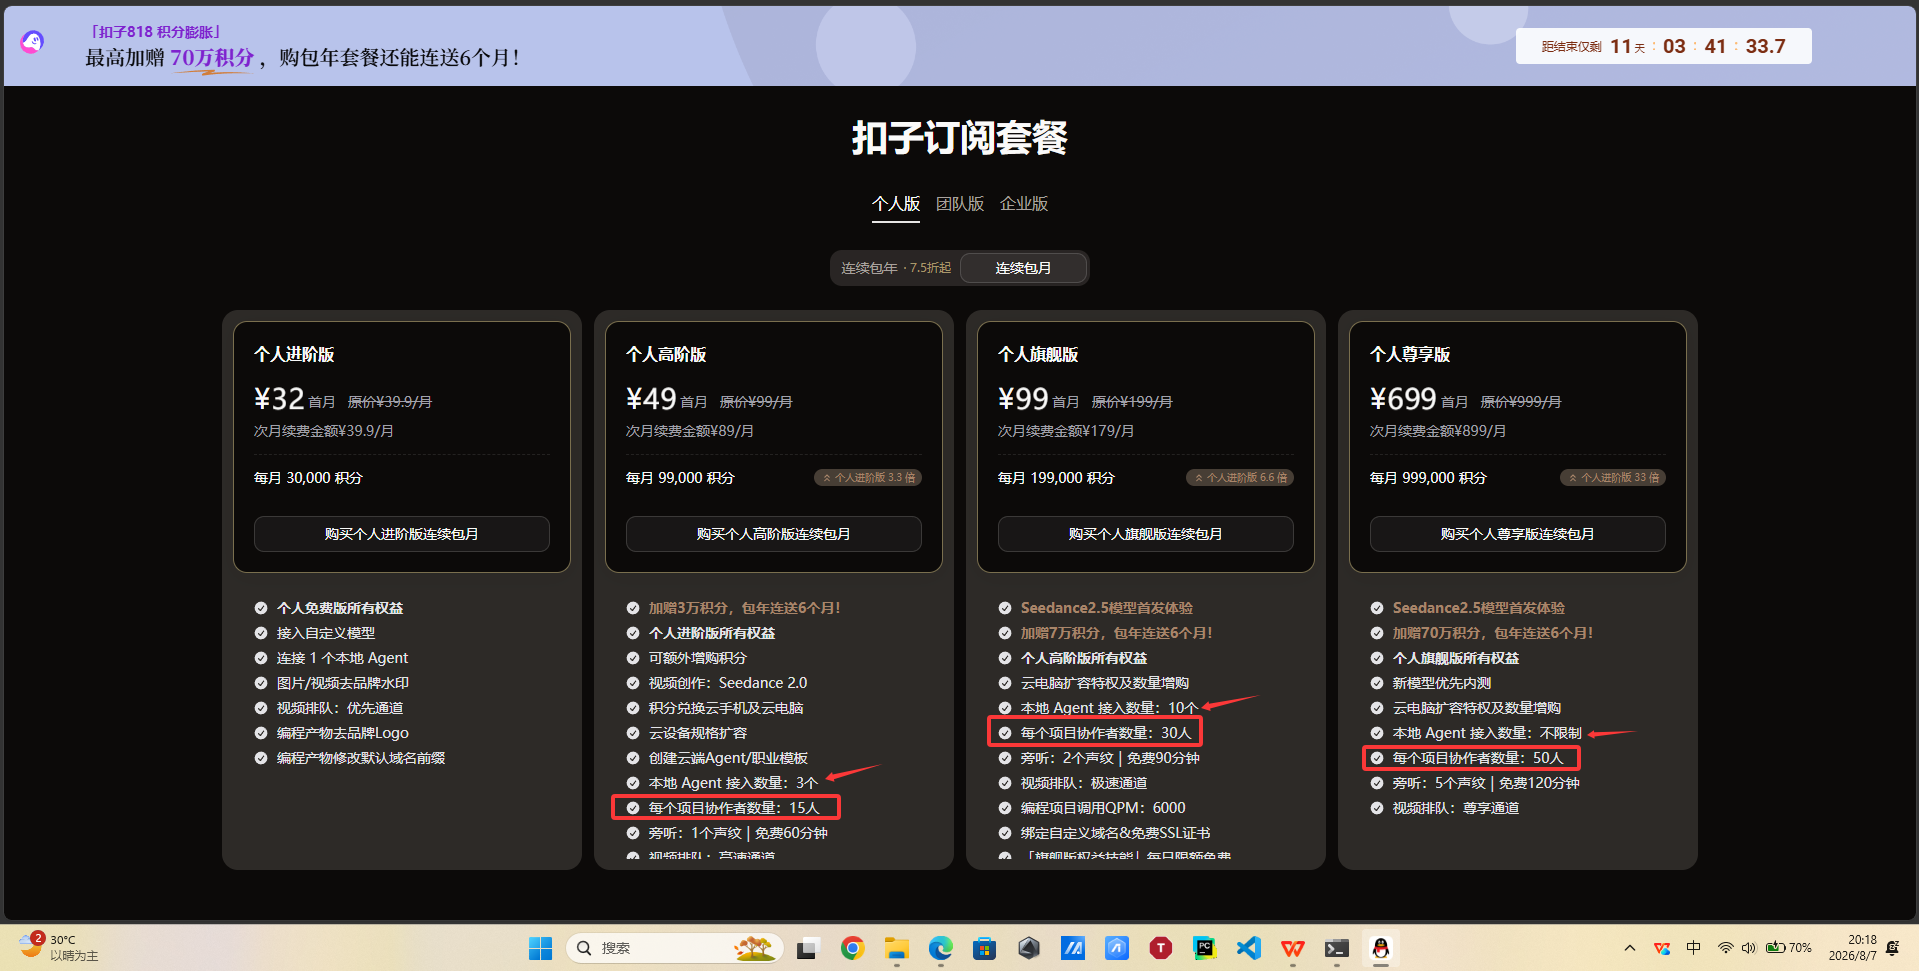The width and height of the screenshot is (1919, 971).
Task: Click the 次月续费金额¥179/月 text
Action: [1066, 431]
